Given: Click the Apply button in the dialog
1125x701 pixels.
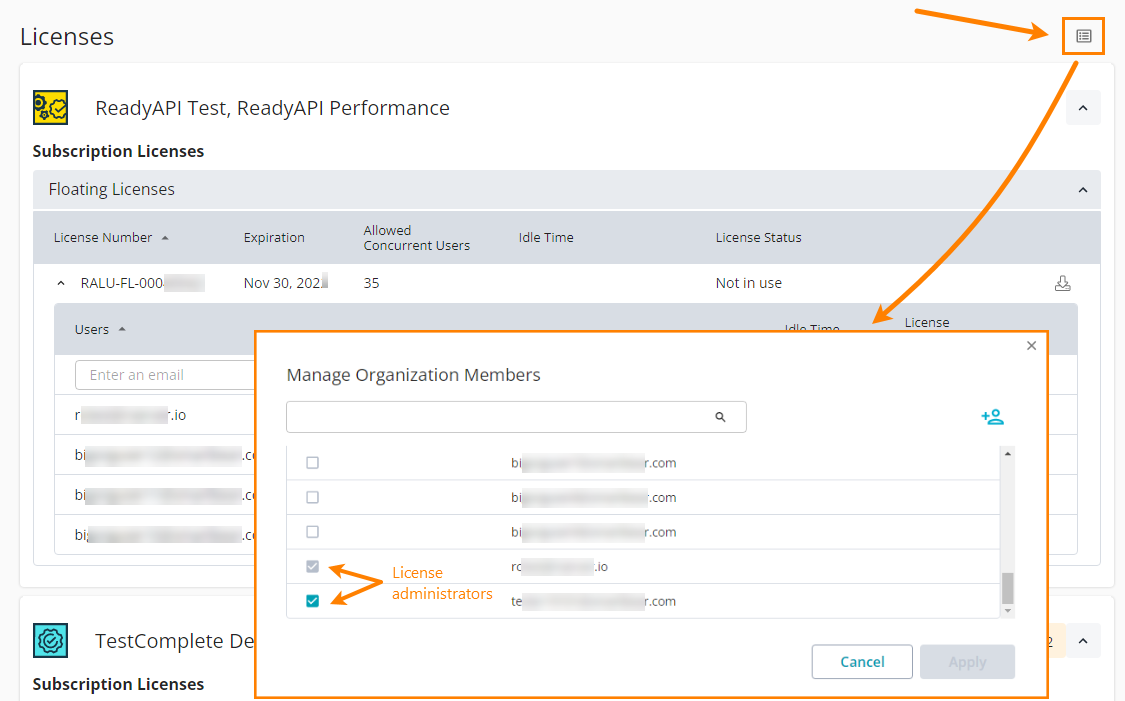Looking at the screenshot, I should pos(967,661).
